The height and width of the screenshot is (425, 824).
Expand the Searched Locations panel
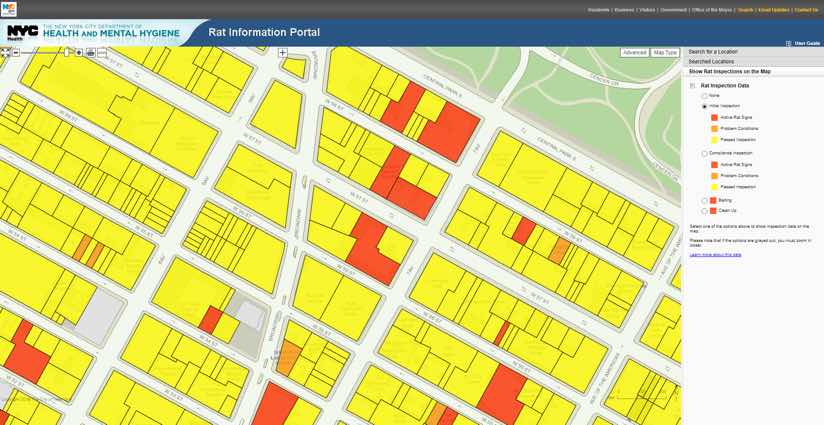tap(753, 61)
